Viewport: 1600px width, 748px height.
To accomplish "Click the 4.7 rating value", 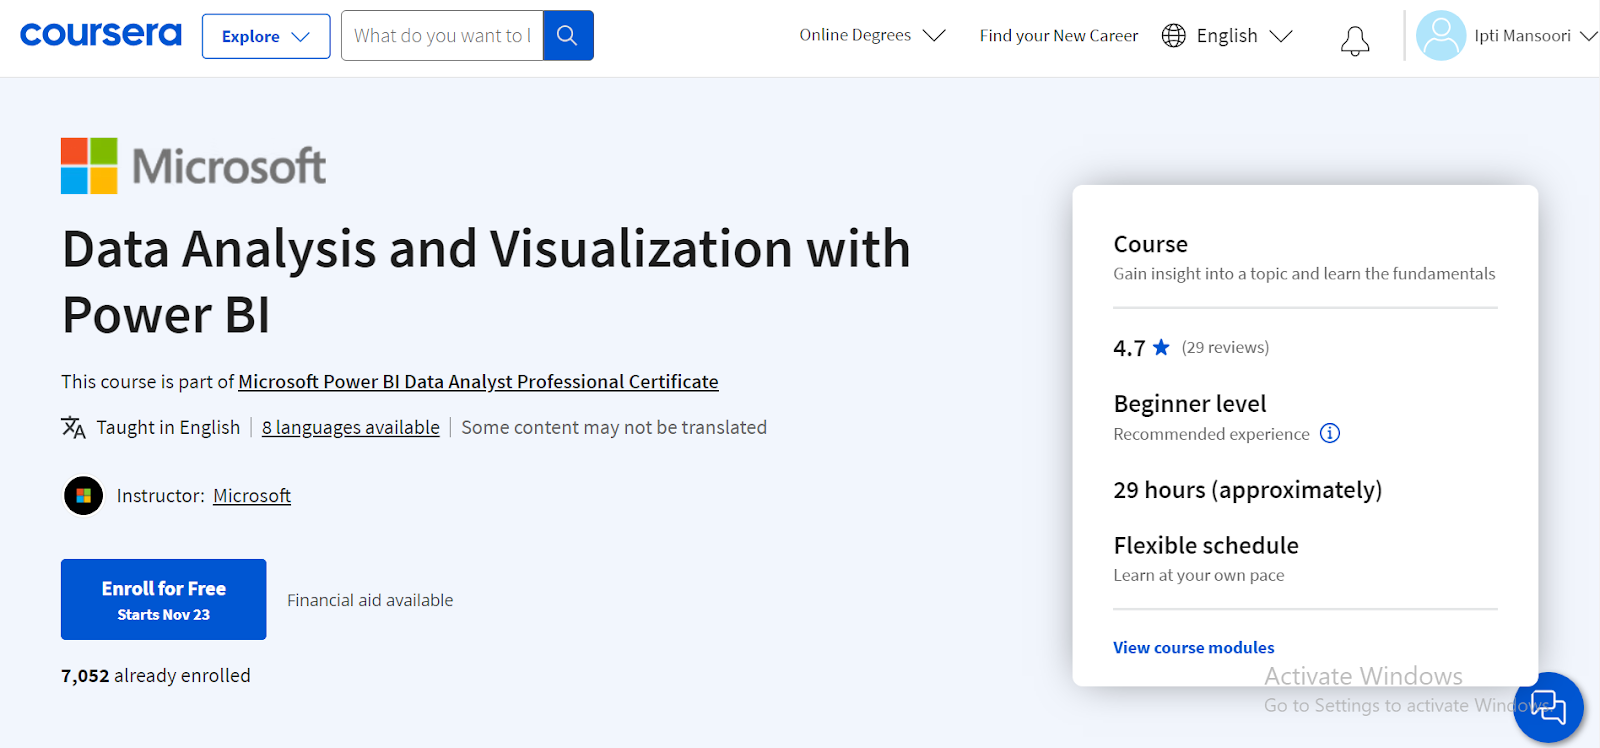I will pos(1129,348).
